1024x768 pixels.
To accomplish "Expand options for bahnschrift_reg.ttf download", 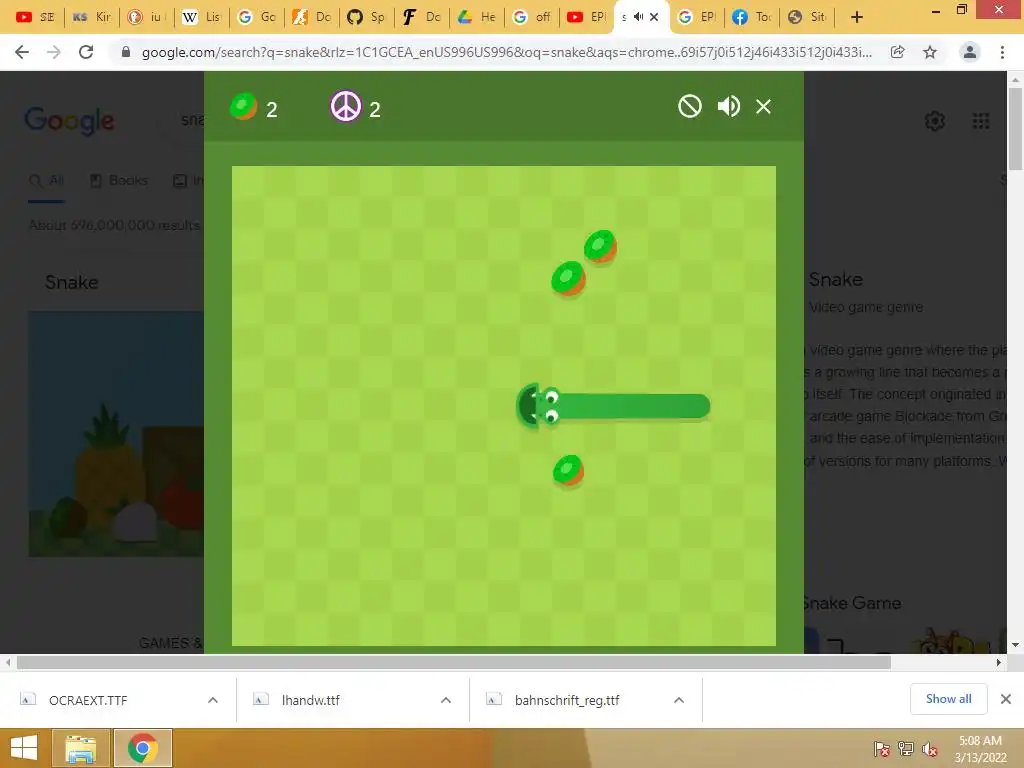I will click(x=679, y=700).
